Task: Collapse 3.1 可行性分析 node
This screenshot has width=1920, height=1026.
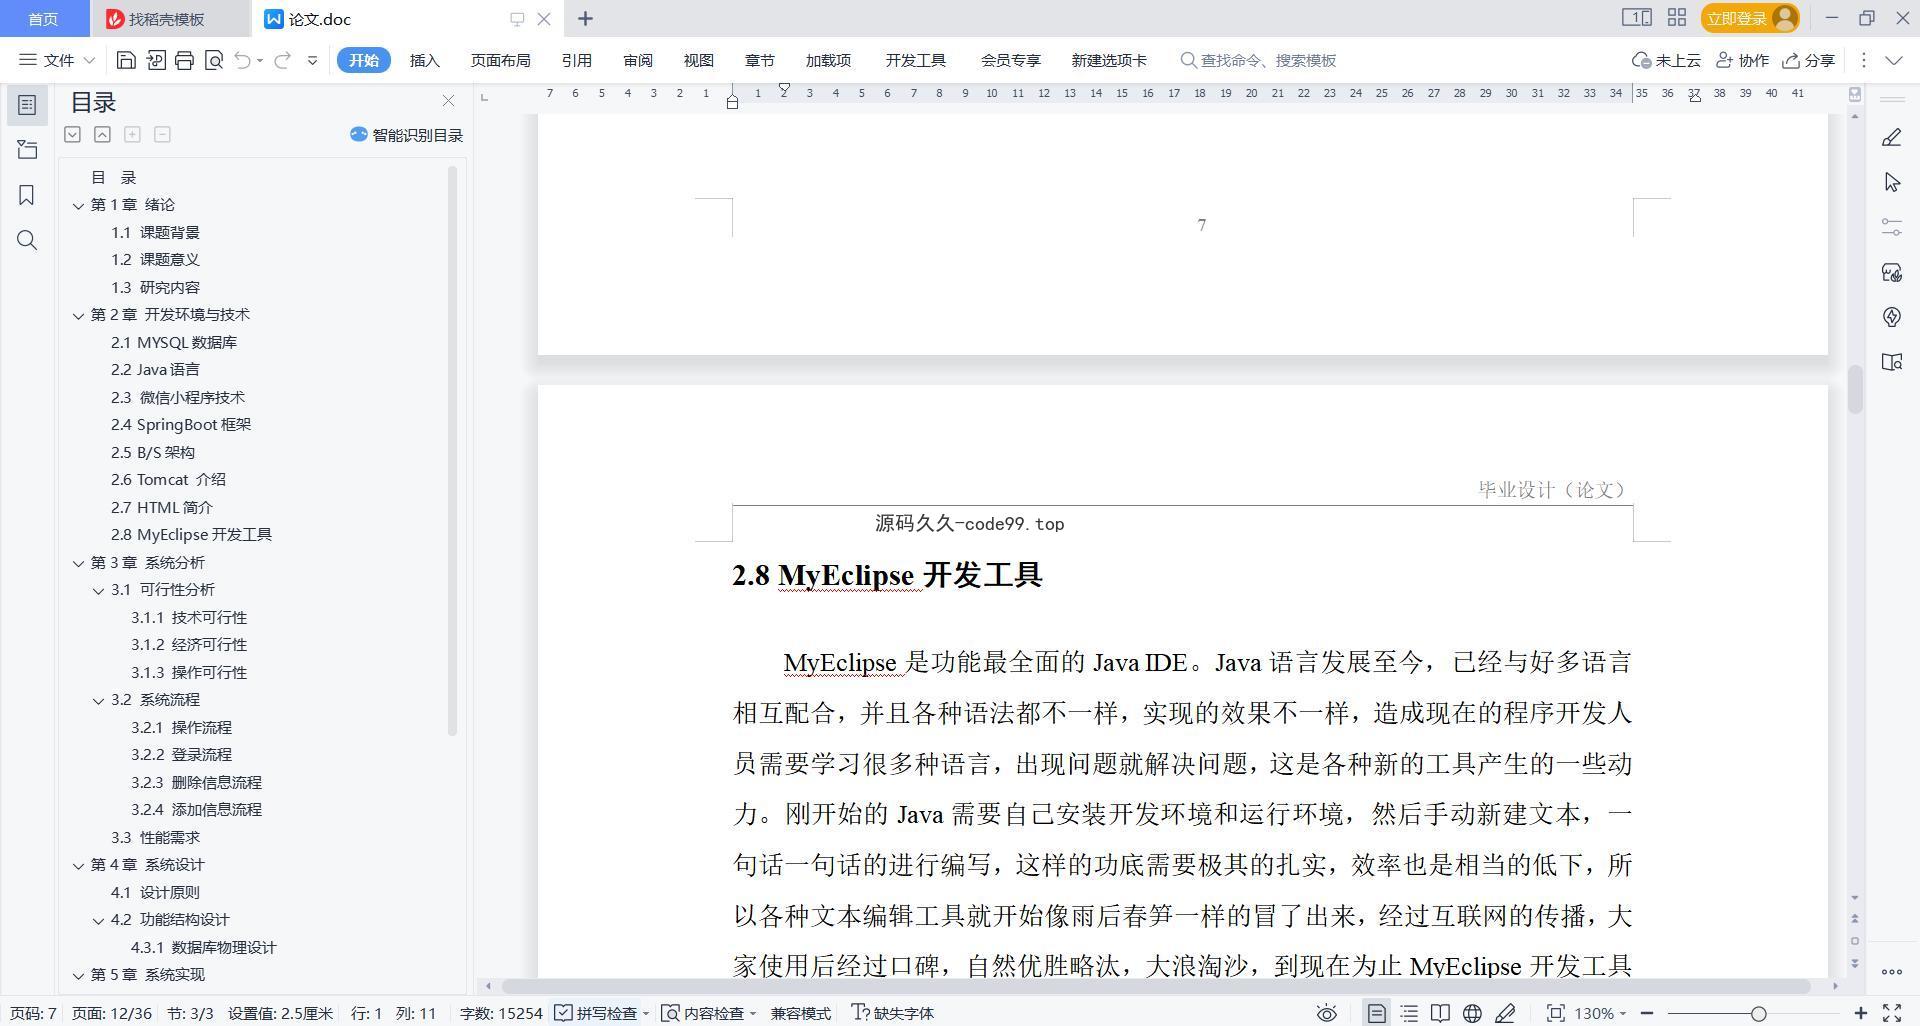Action: point(98,590)
